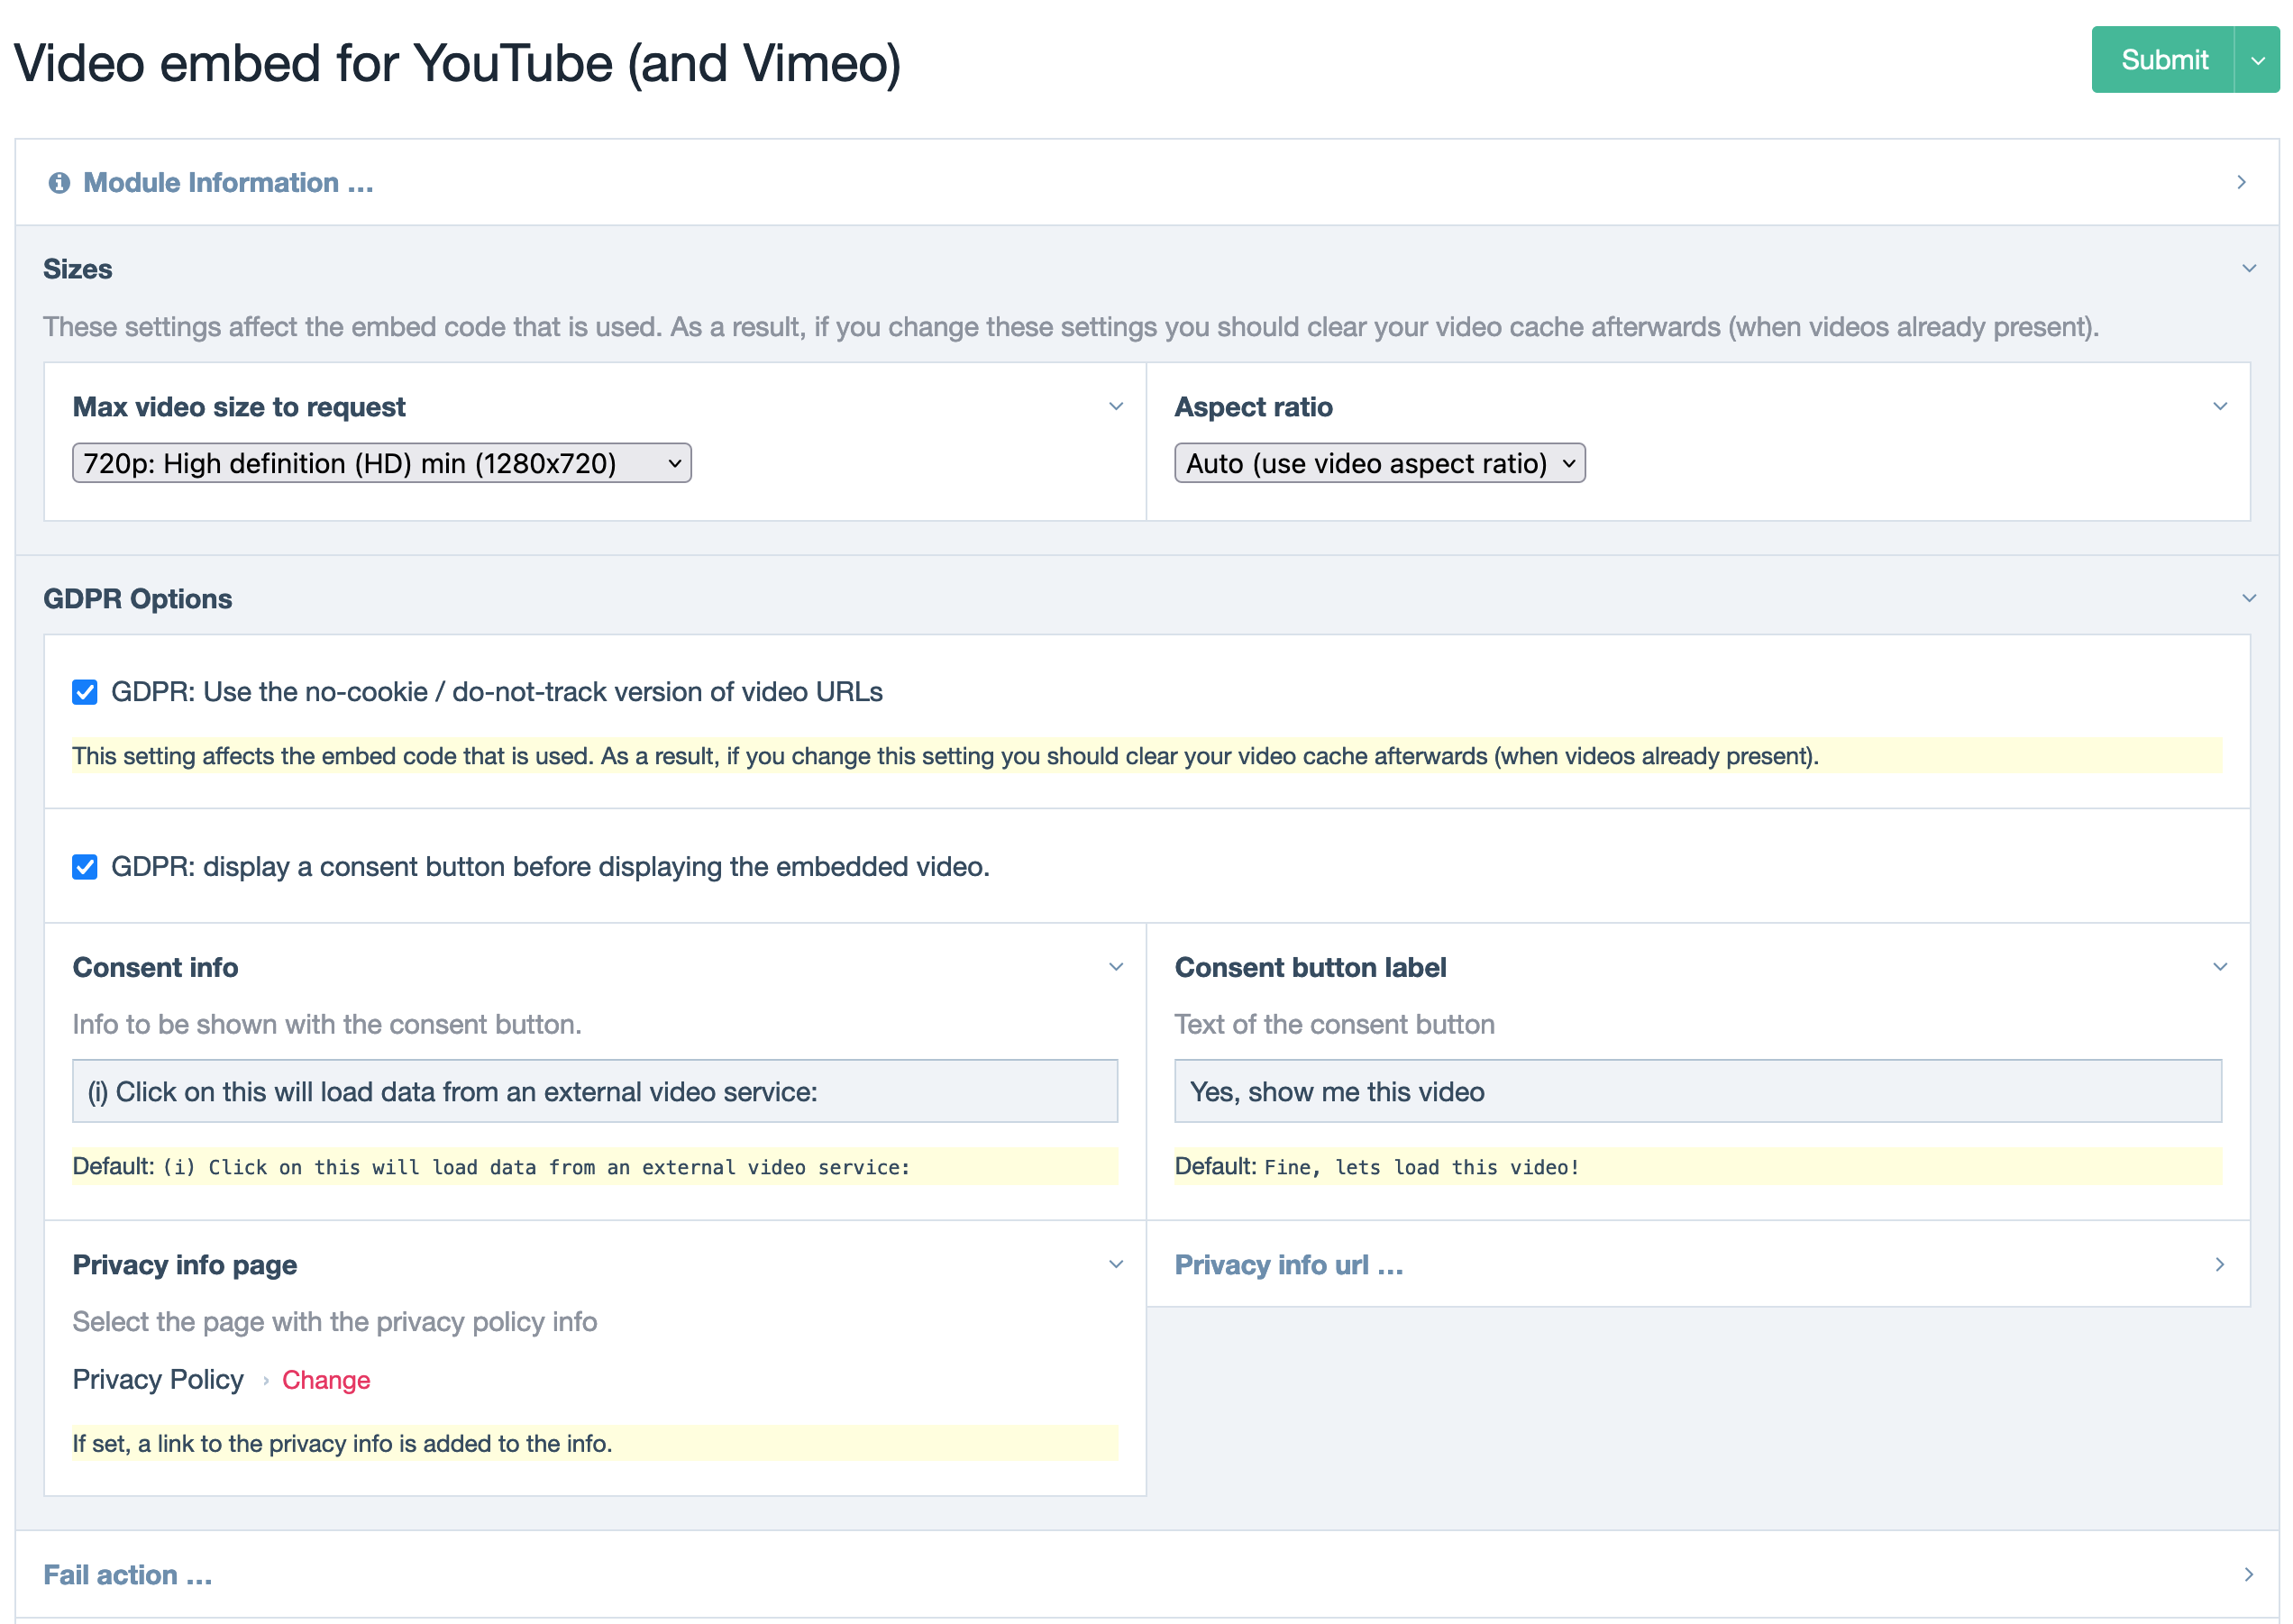This screenshot has width=2293, height=1624.
Task: Collapse the Aspect ratio field chevron
Action: pos(2219,407)
